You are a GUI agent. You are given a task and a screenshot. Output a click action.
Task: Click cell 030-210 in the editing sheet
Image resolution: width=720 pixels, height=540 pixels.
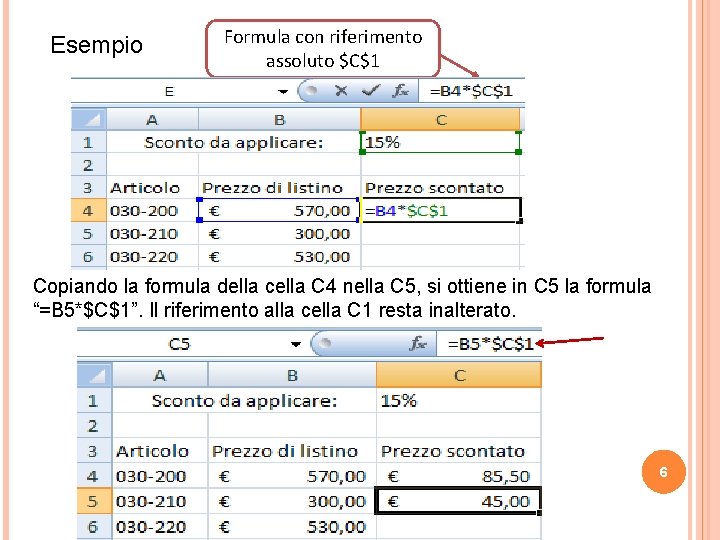pyautogui.click(x=152, y=234)
